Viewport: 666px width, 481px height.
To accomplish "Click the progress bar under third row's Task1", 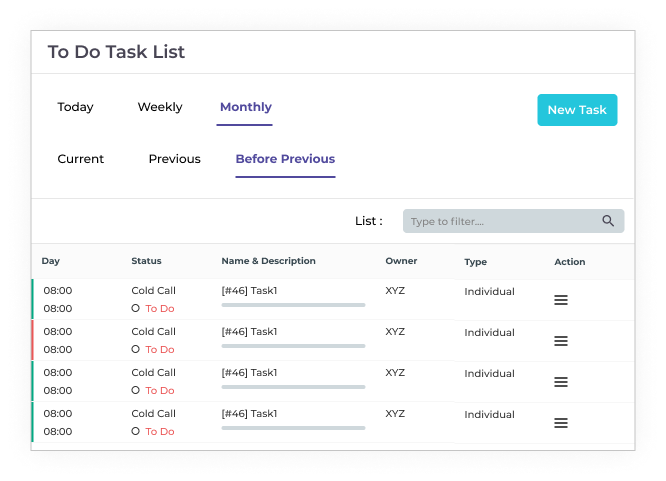I will tap(293, 387).
